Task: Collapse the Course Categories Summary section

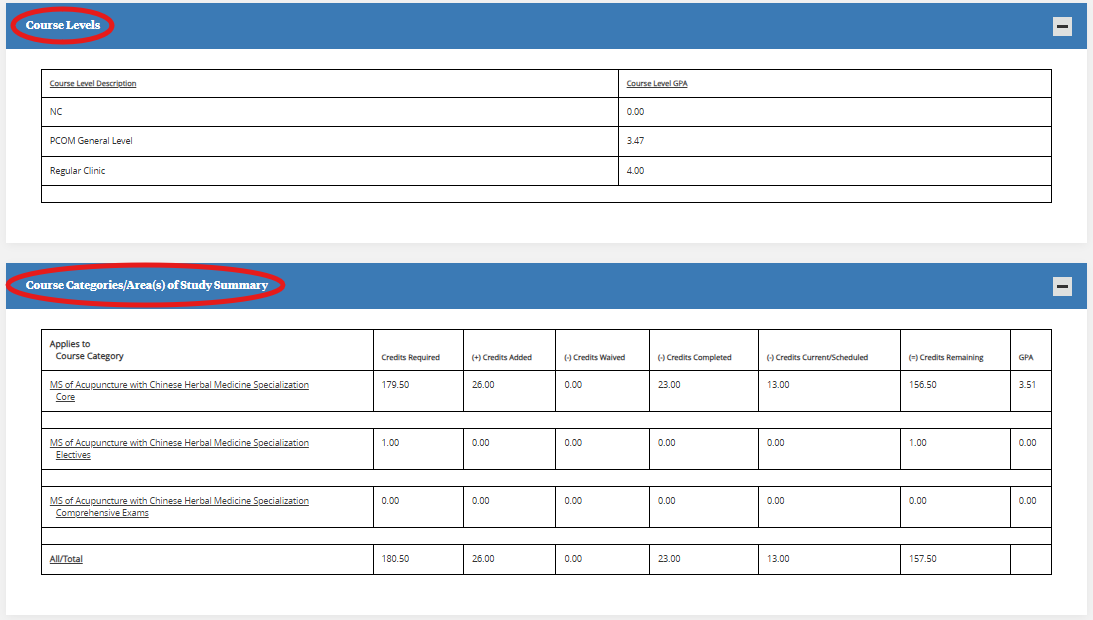Action: (x=1062, y=287)
